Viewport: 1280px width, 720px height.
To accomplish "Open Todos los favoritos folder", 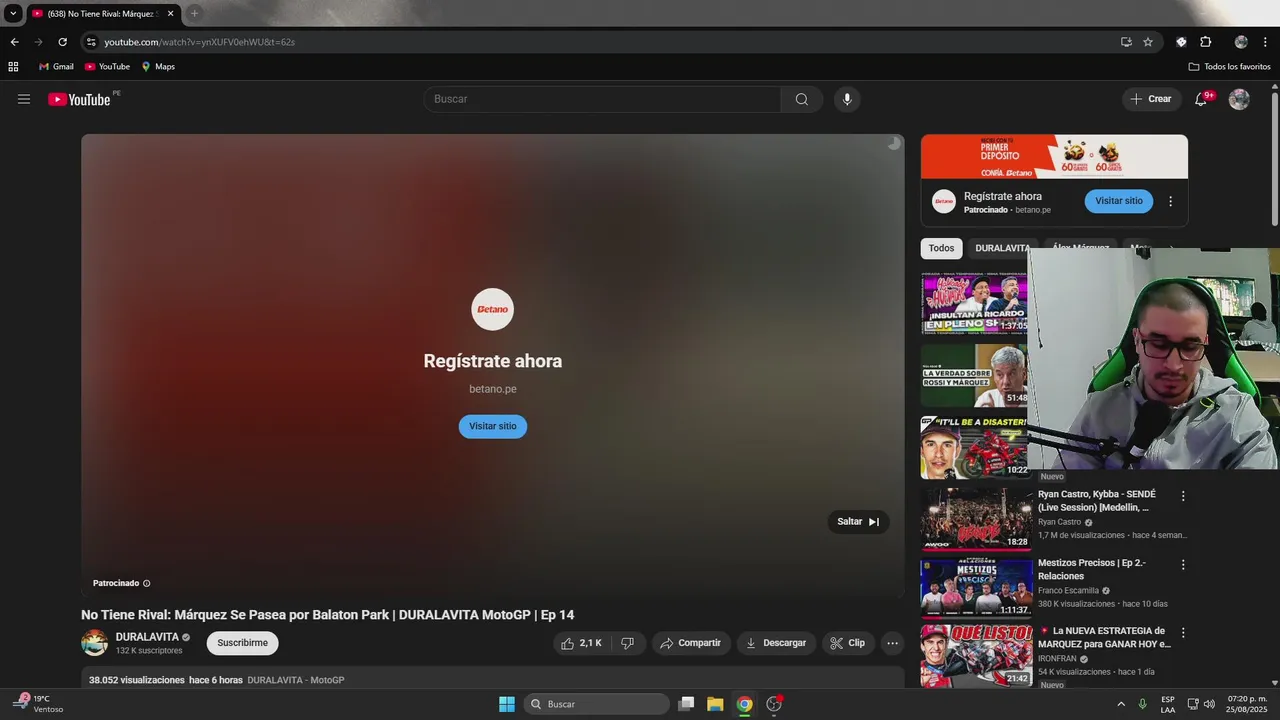I will click(x=1229, y=67).
